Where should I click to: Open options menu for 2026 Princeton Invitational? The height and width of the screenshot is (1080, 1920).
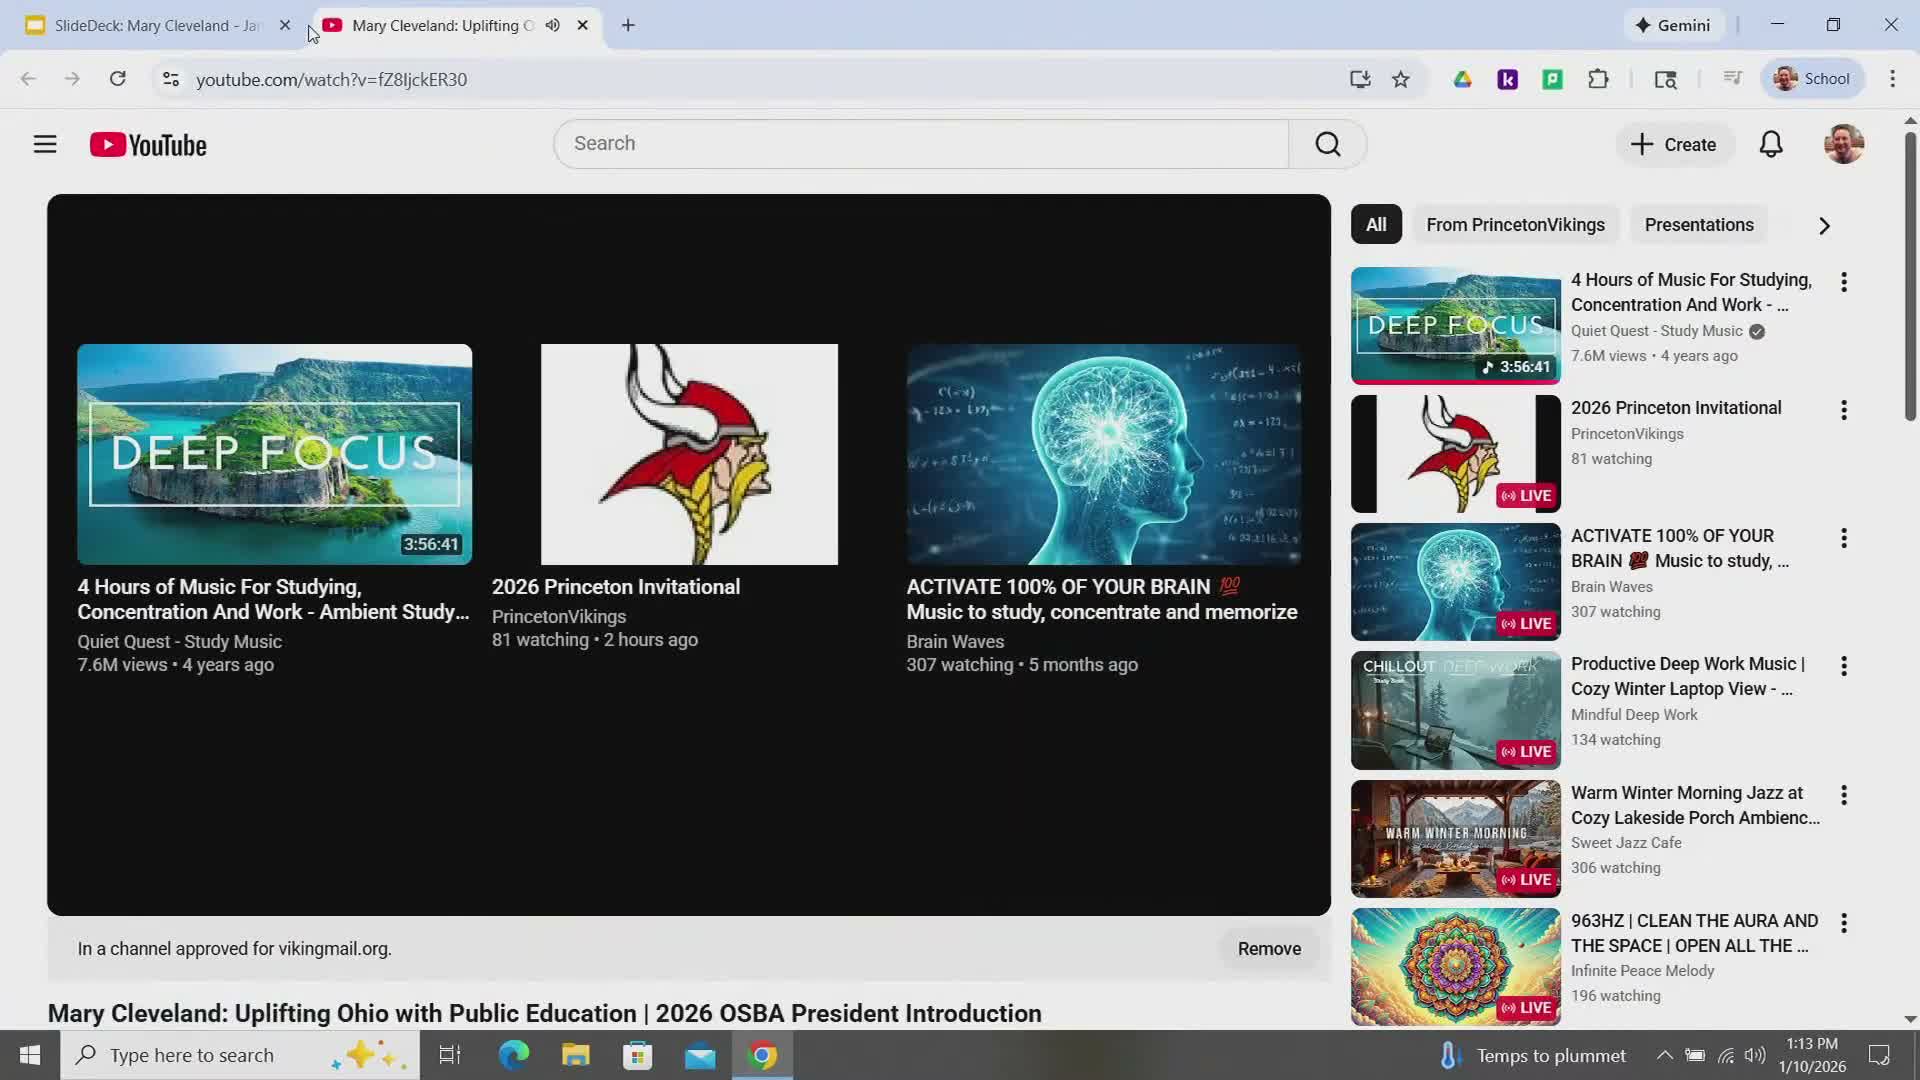coord(1843,410)
